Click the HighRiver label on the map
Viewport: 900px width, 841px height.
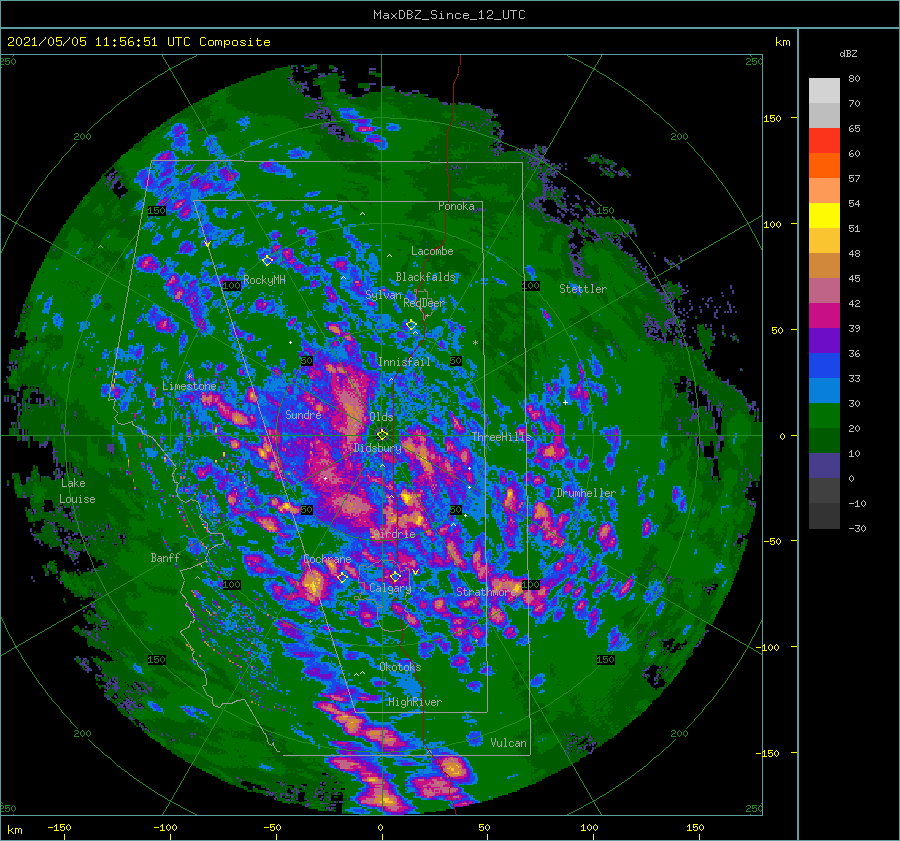[415, 702]
